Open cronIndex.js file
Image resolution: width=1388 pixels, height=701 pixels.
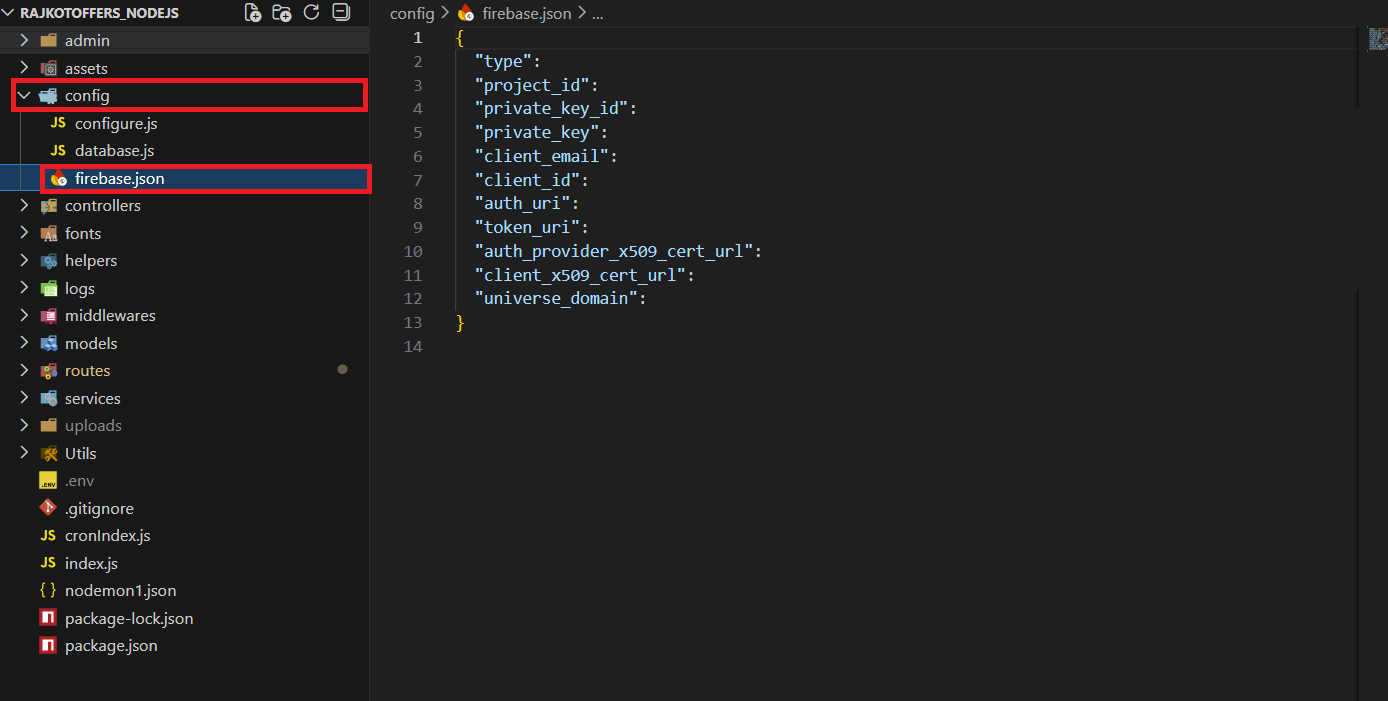coord(107,536)
